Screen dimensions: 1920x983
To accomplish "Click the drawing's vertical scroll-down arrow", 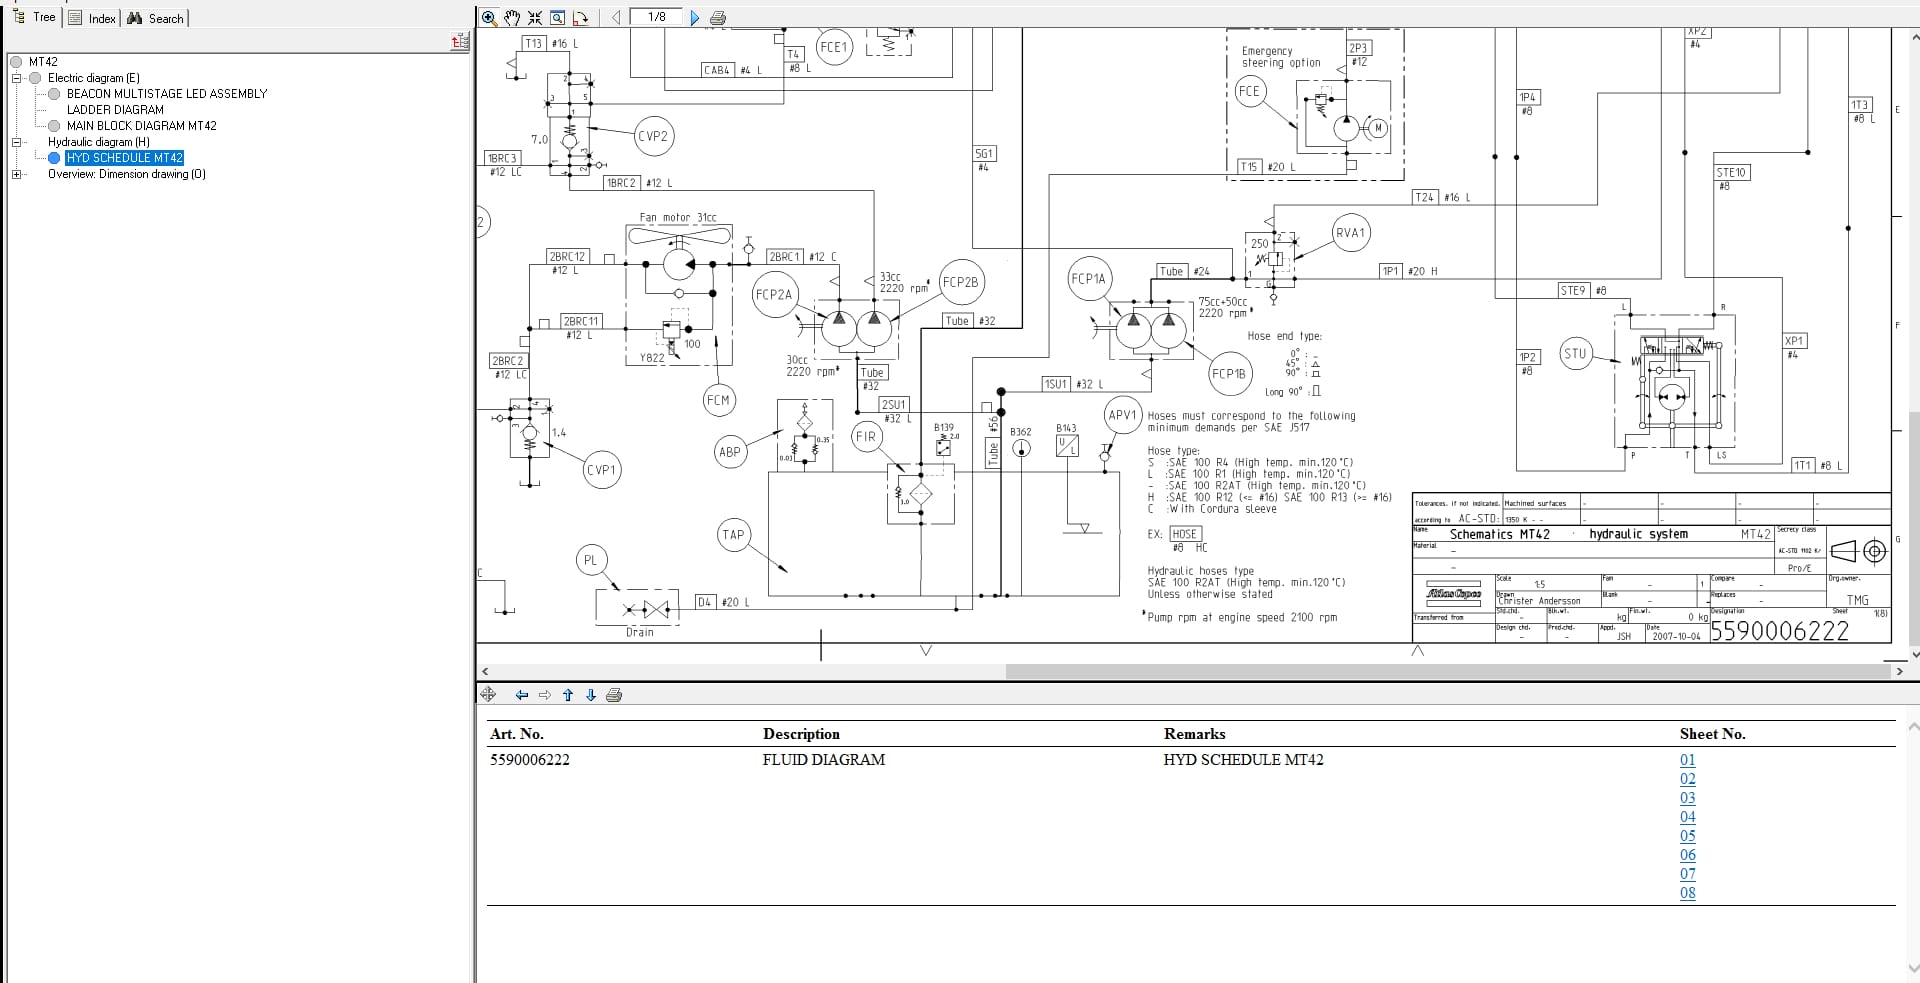I will click(1914, 655).
